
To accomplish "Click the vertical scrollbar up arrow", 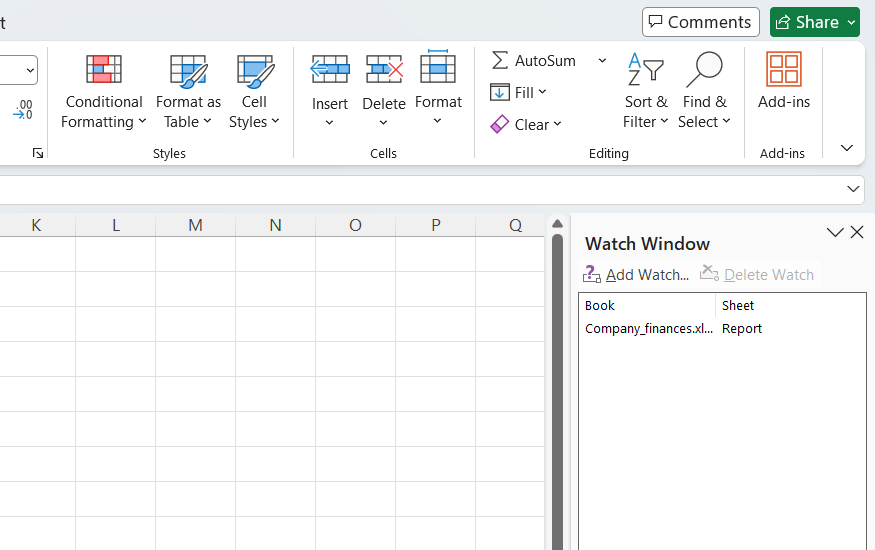I will click(x=557, y=224).
